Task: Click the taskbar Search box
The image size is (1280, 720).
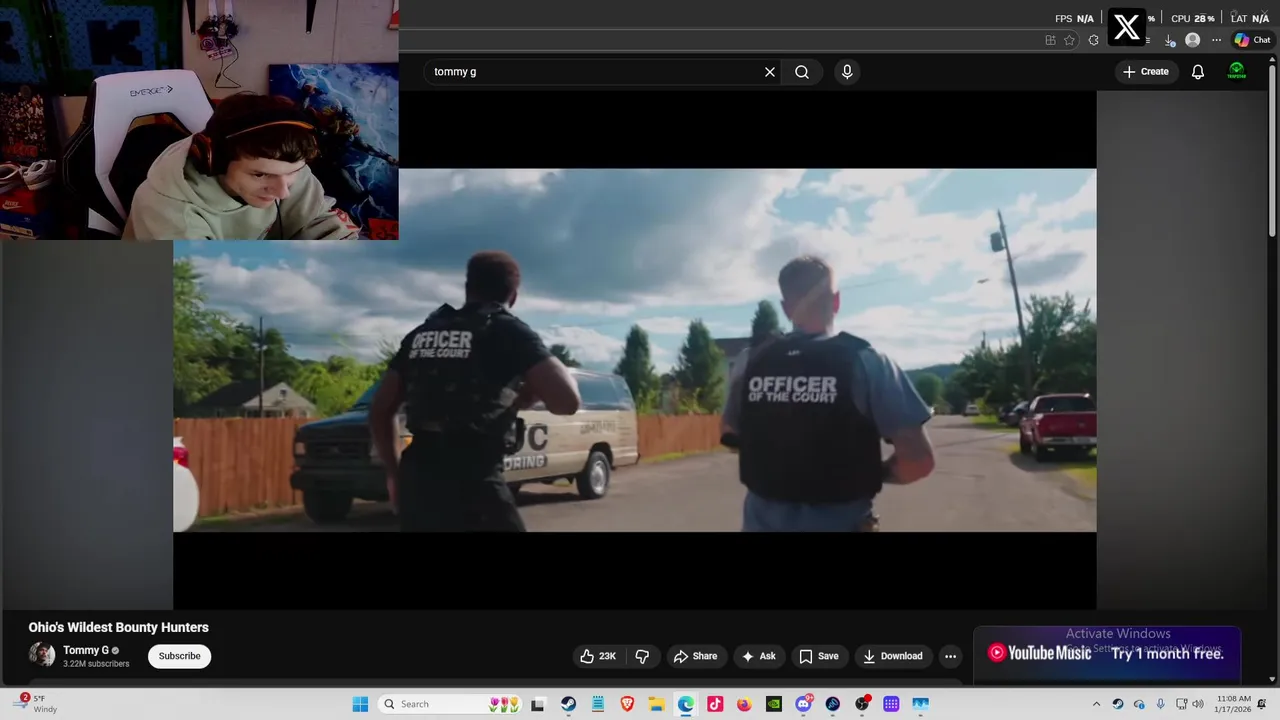Action: 451,704
